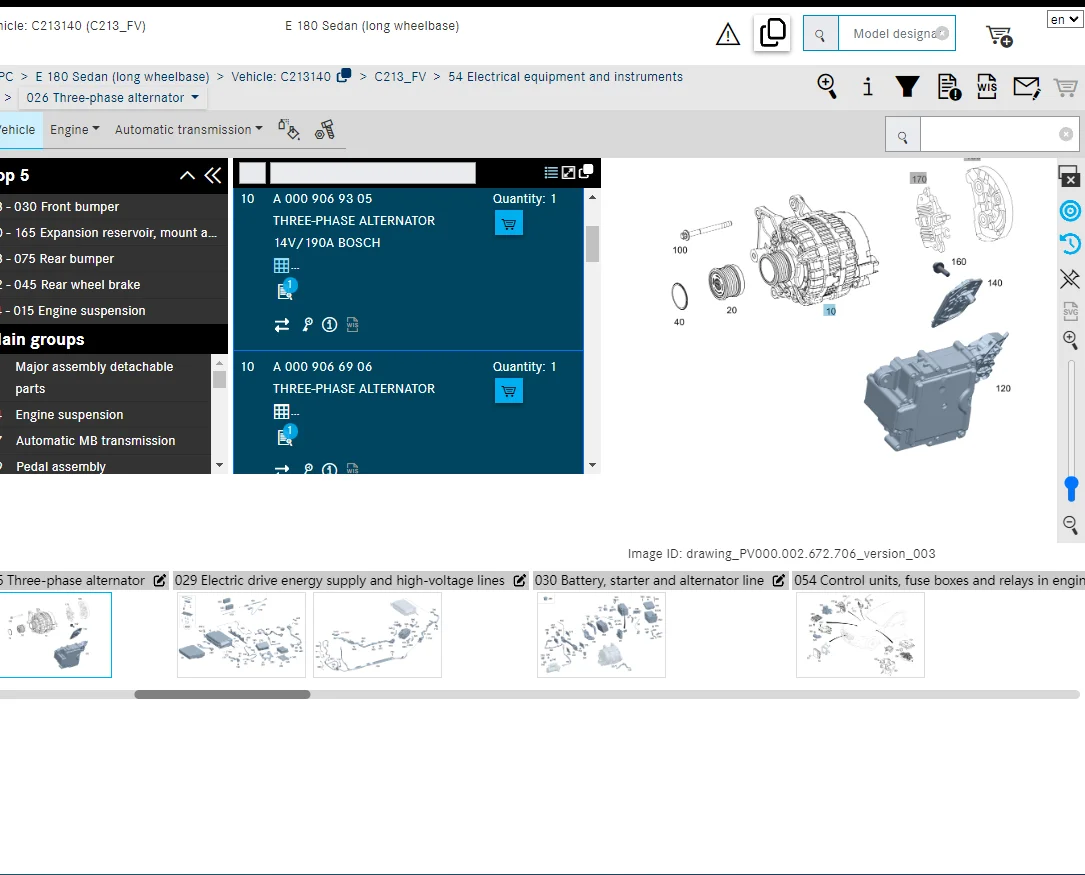Toggle the pin drawing icon
Image resolution: width=1085 pixels, height=875 pixels.
click(x=1070, y=279)
